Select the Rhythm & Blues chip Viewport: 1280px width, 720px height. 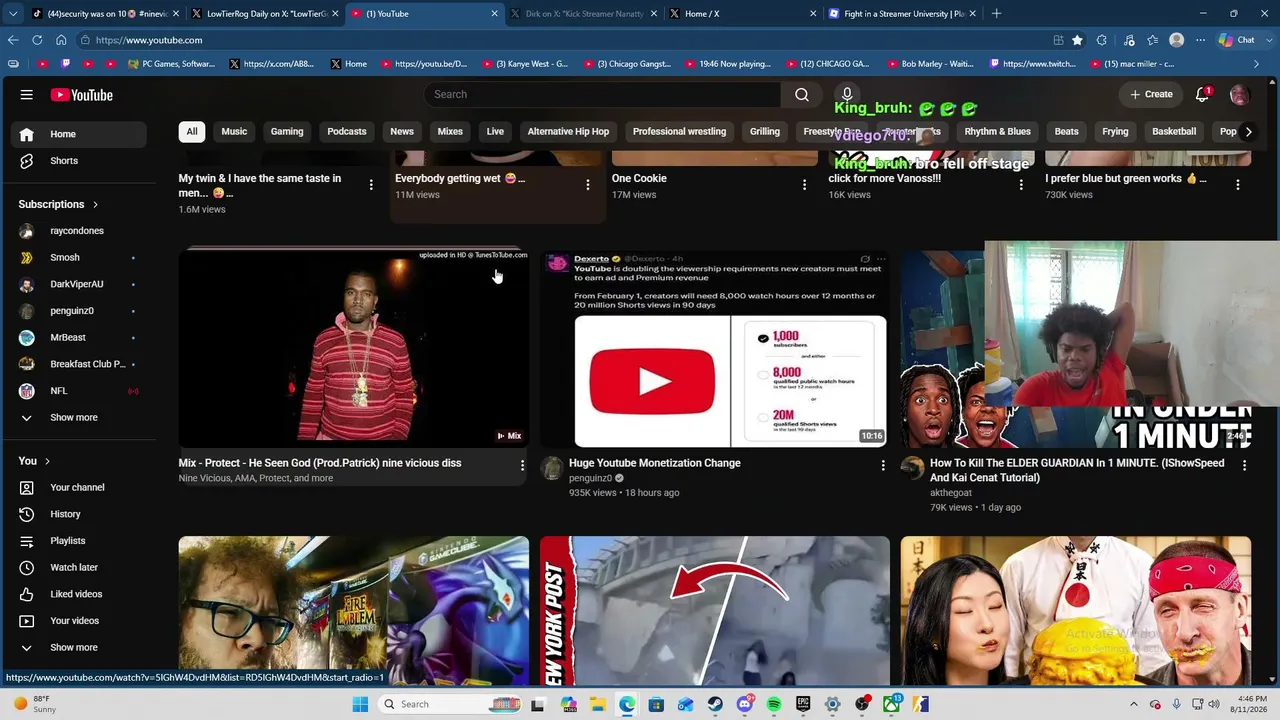997,131
